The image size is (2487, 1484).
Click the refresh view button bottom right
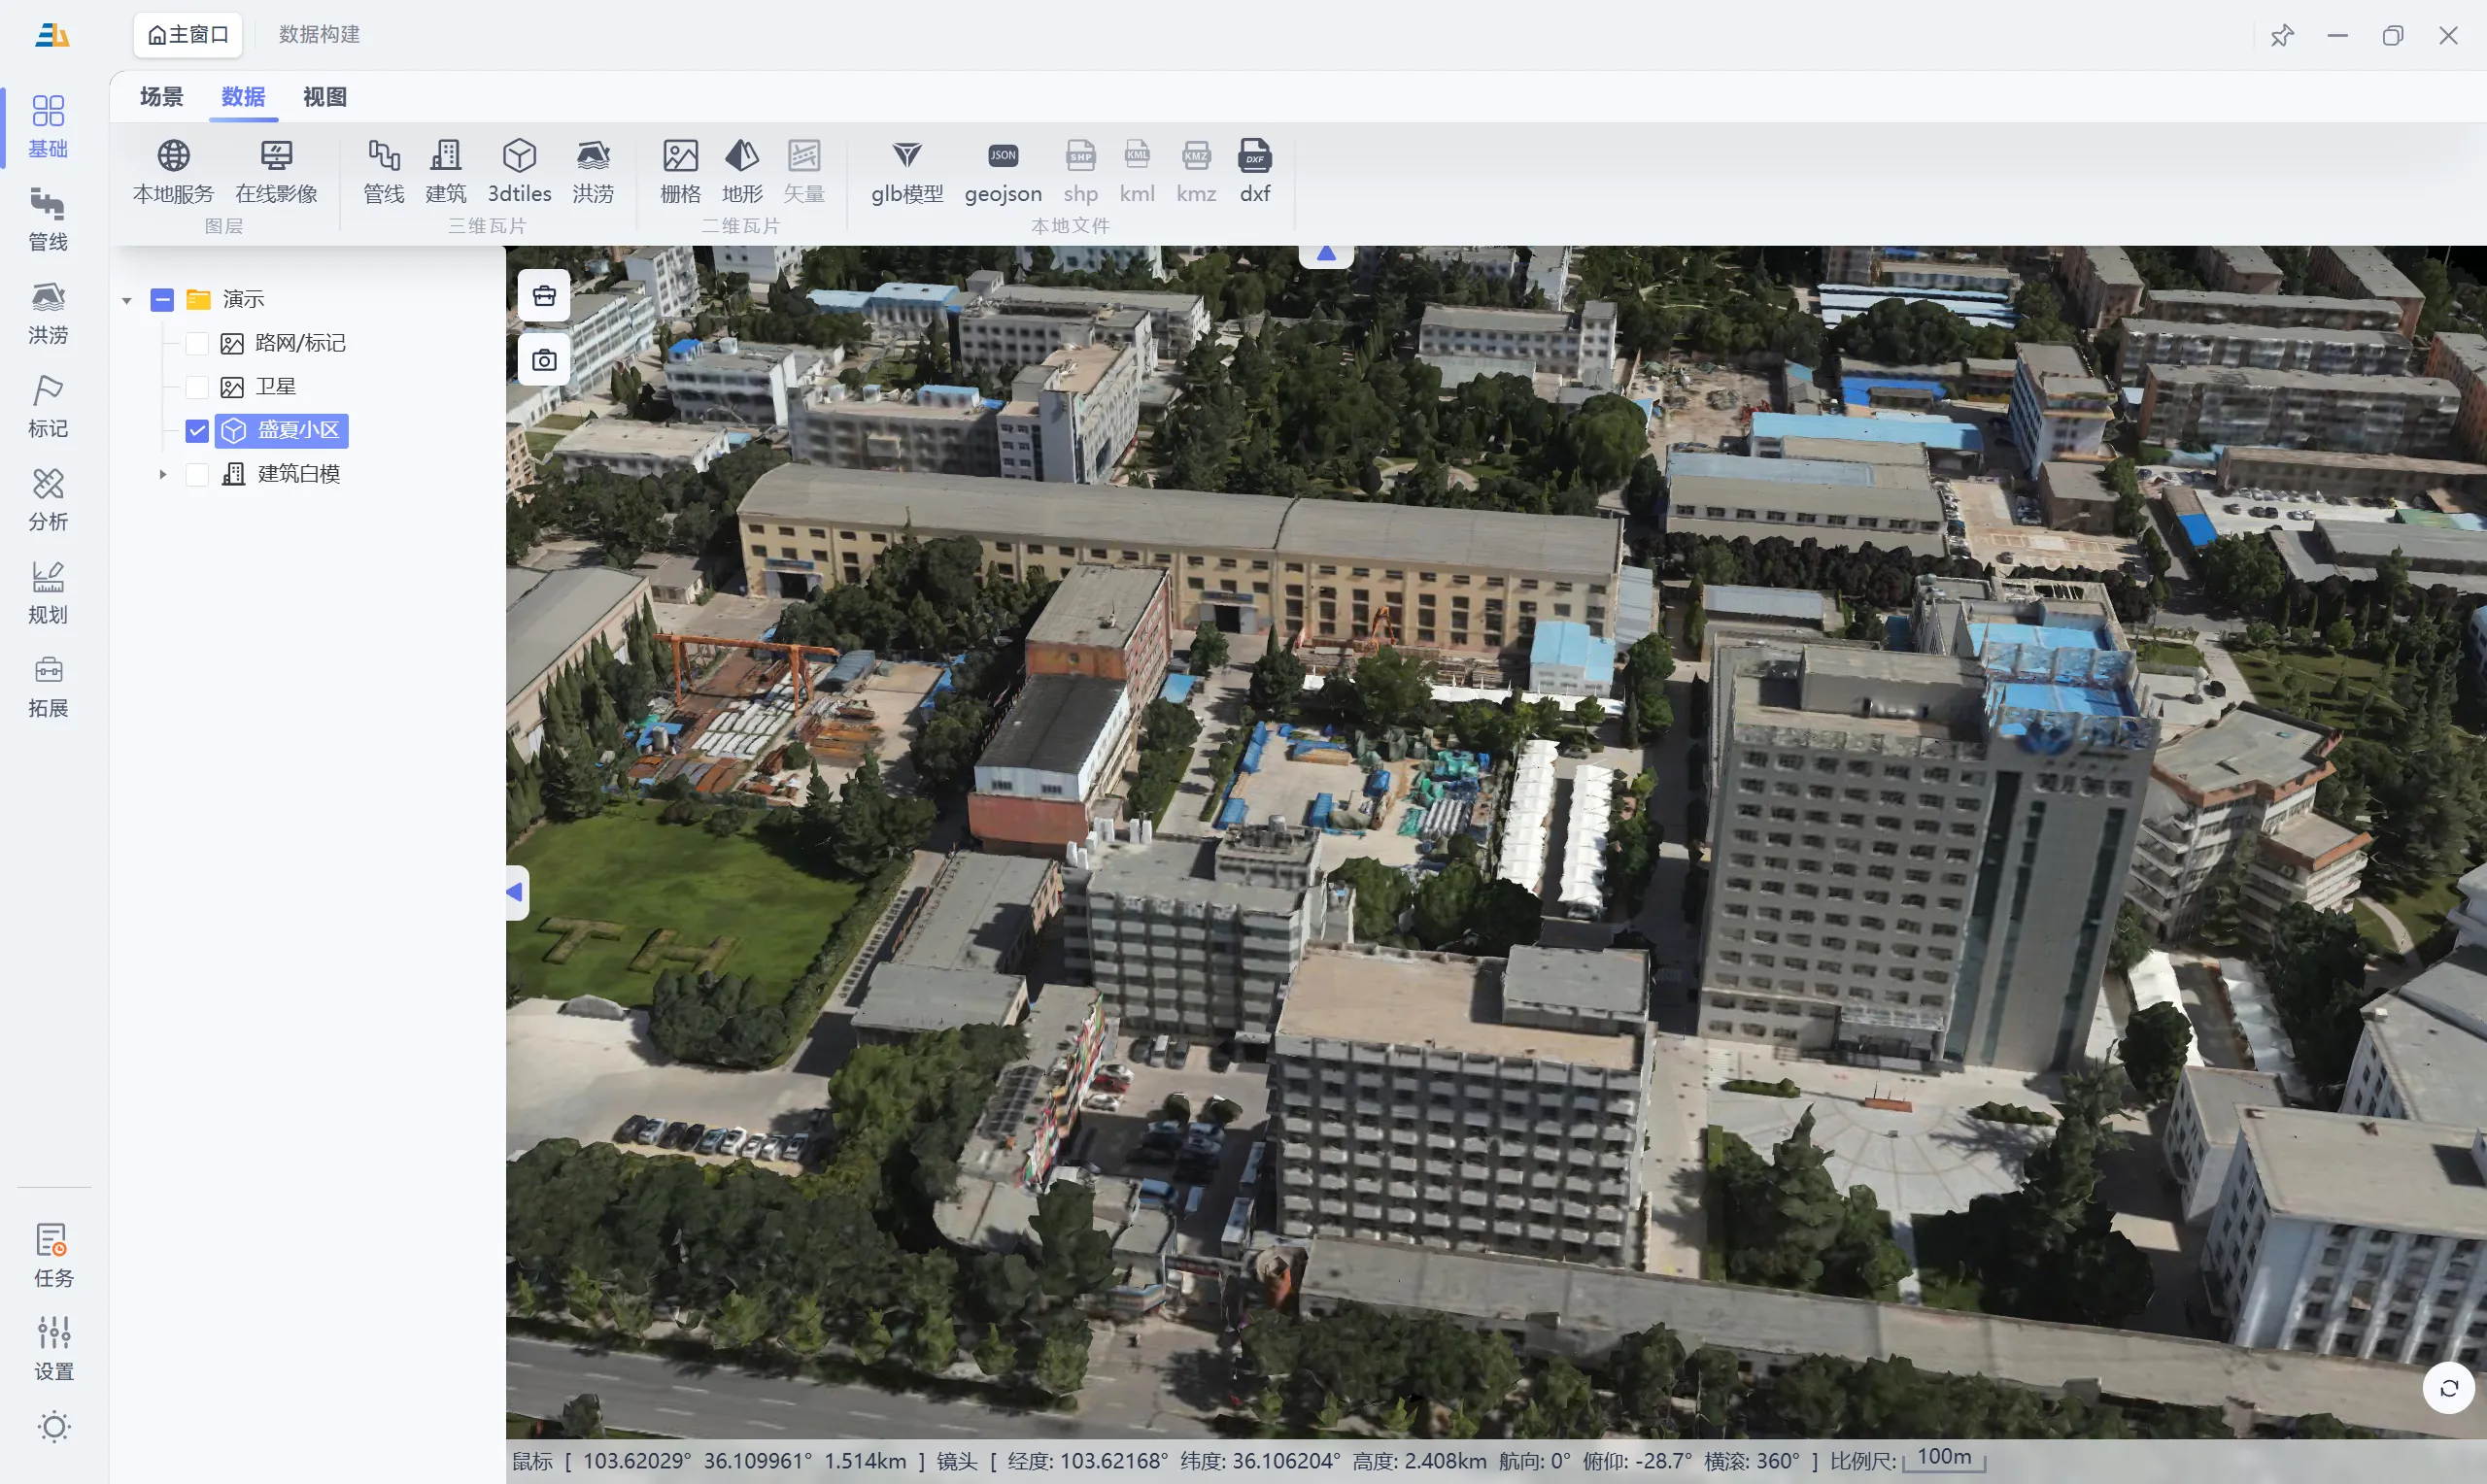2448,1388
